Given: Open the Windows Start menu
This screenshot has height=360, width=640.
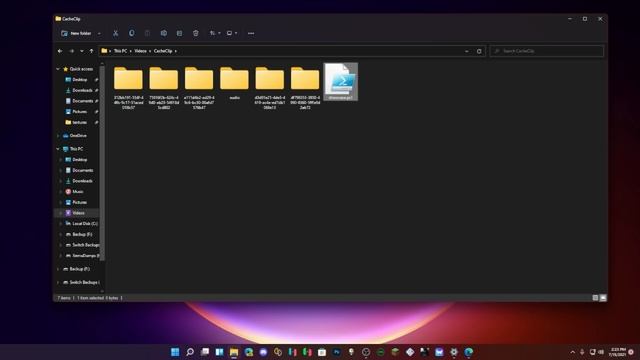Looking at the screenshot, I should click(175, 352).
